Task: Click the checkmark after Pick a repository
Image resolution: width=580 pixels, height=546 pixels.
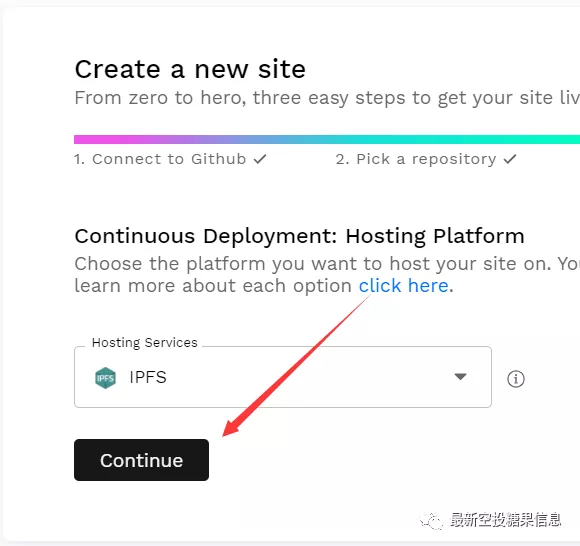Action: click(x=510, y=159)
